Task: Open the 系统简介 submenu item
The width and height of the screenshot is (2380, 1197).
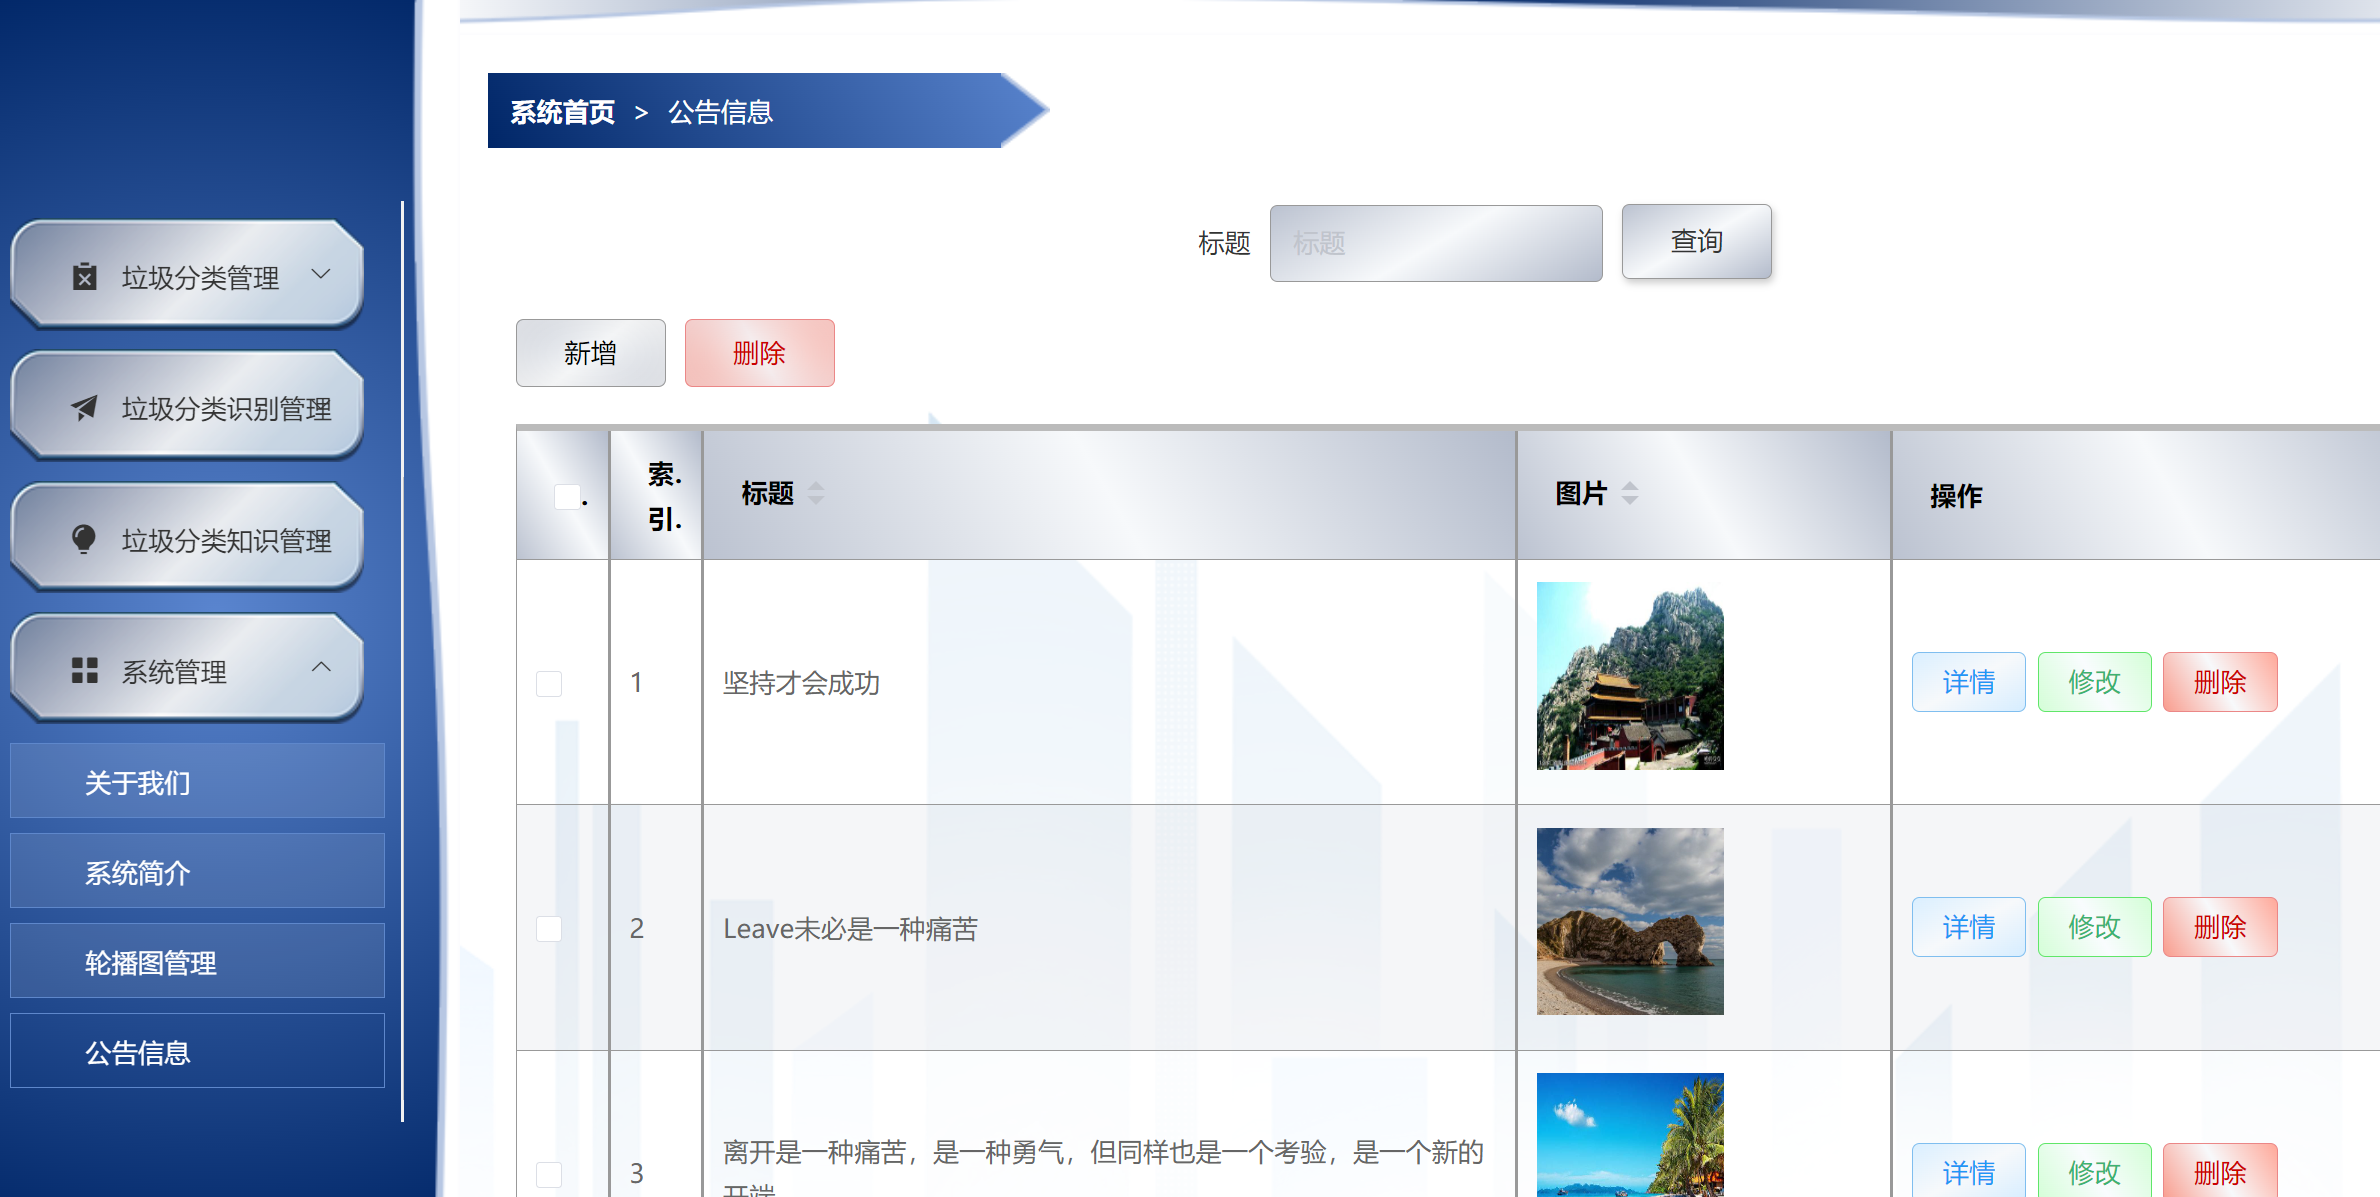Action: [x=197, y=871]
